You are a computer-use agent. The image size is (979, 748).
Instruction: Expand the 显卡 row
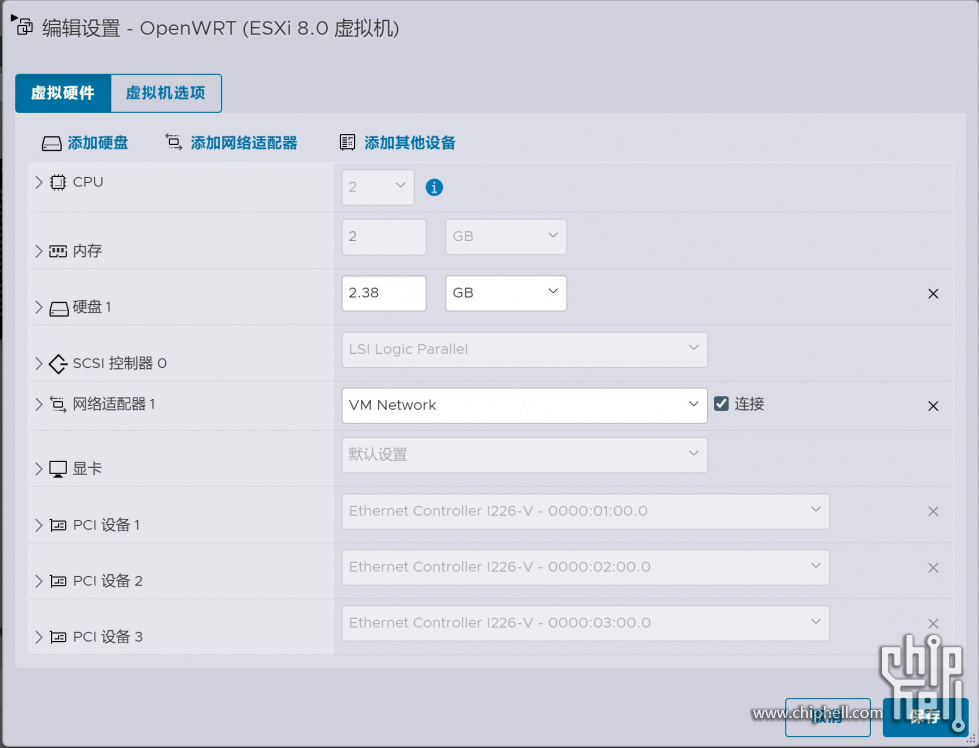point(39,469)
